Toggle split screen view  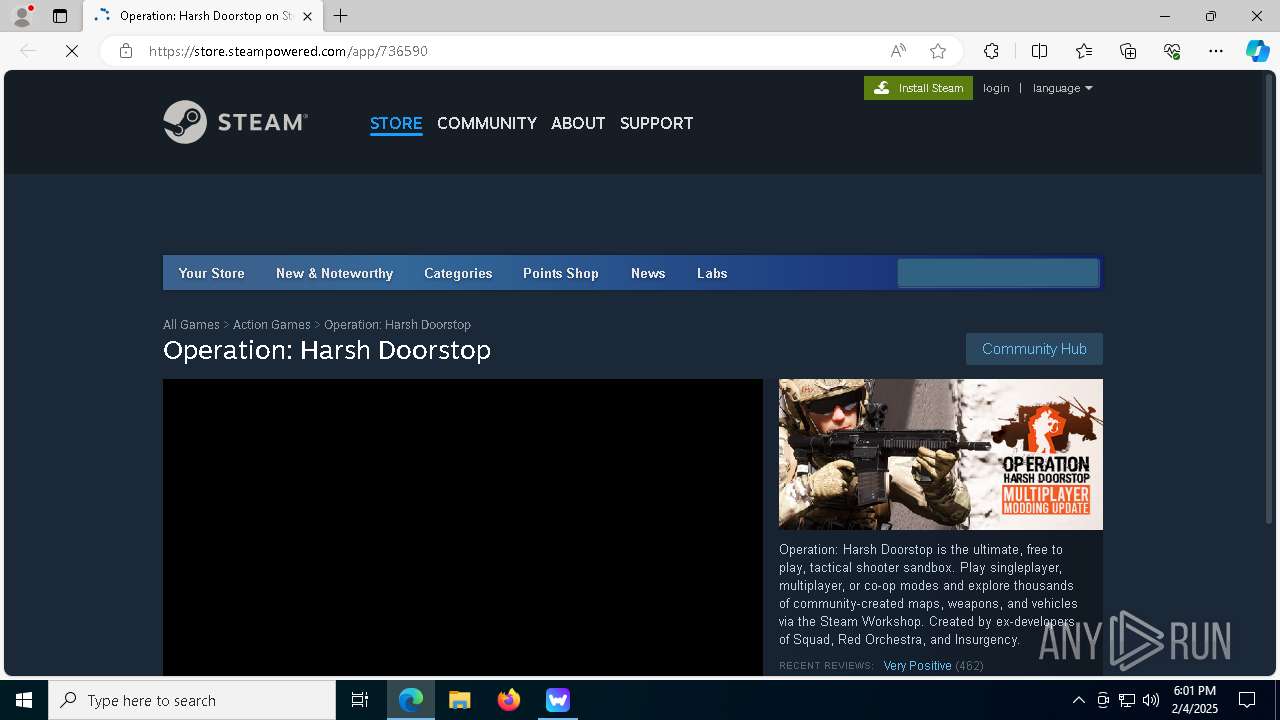1039,51
